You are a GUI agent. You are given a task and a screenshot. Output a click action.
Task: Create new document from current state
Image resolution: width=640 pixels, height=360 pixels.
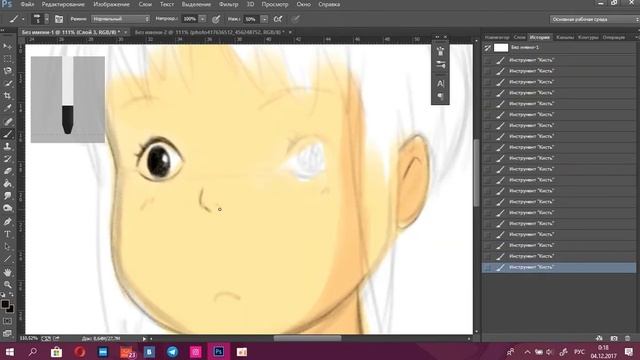[599, 338]
